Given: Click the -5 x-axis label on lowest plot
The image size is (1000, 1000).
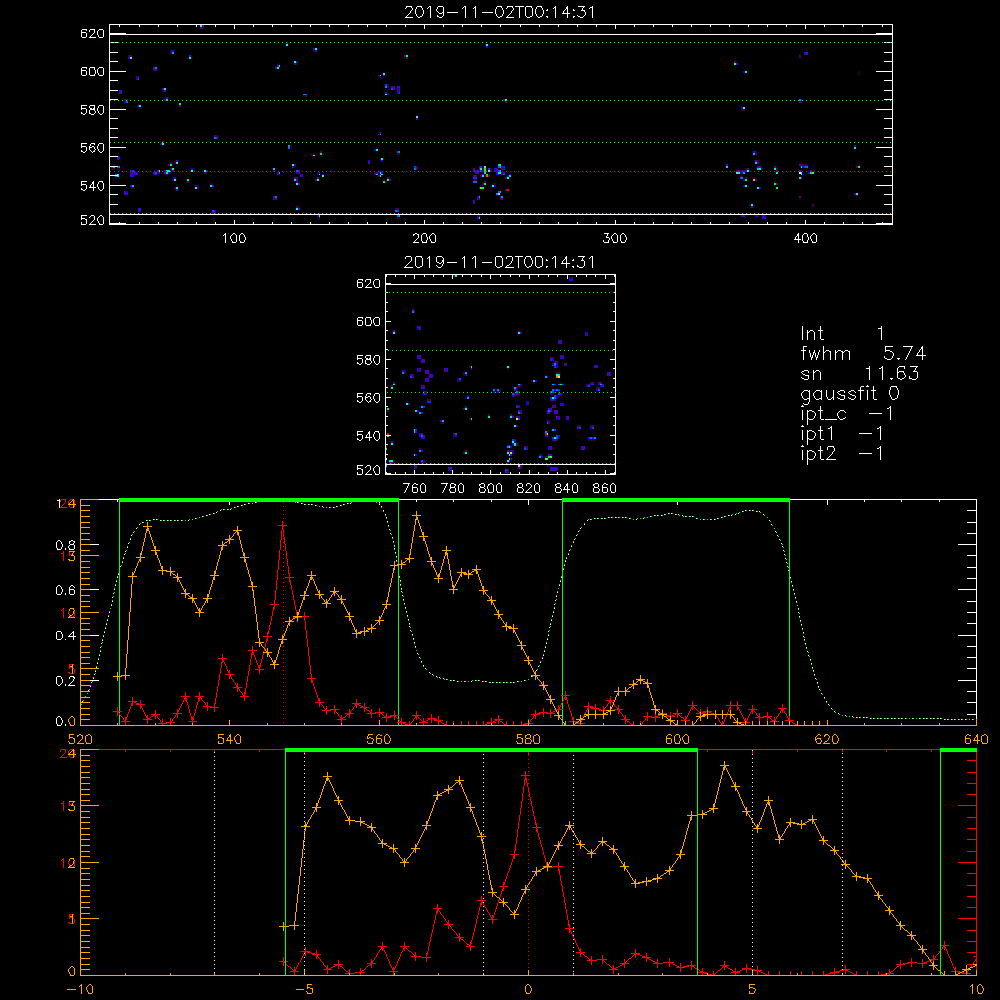Looking at the screenshot, I should point(305,990).
